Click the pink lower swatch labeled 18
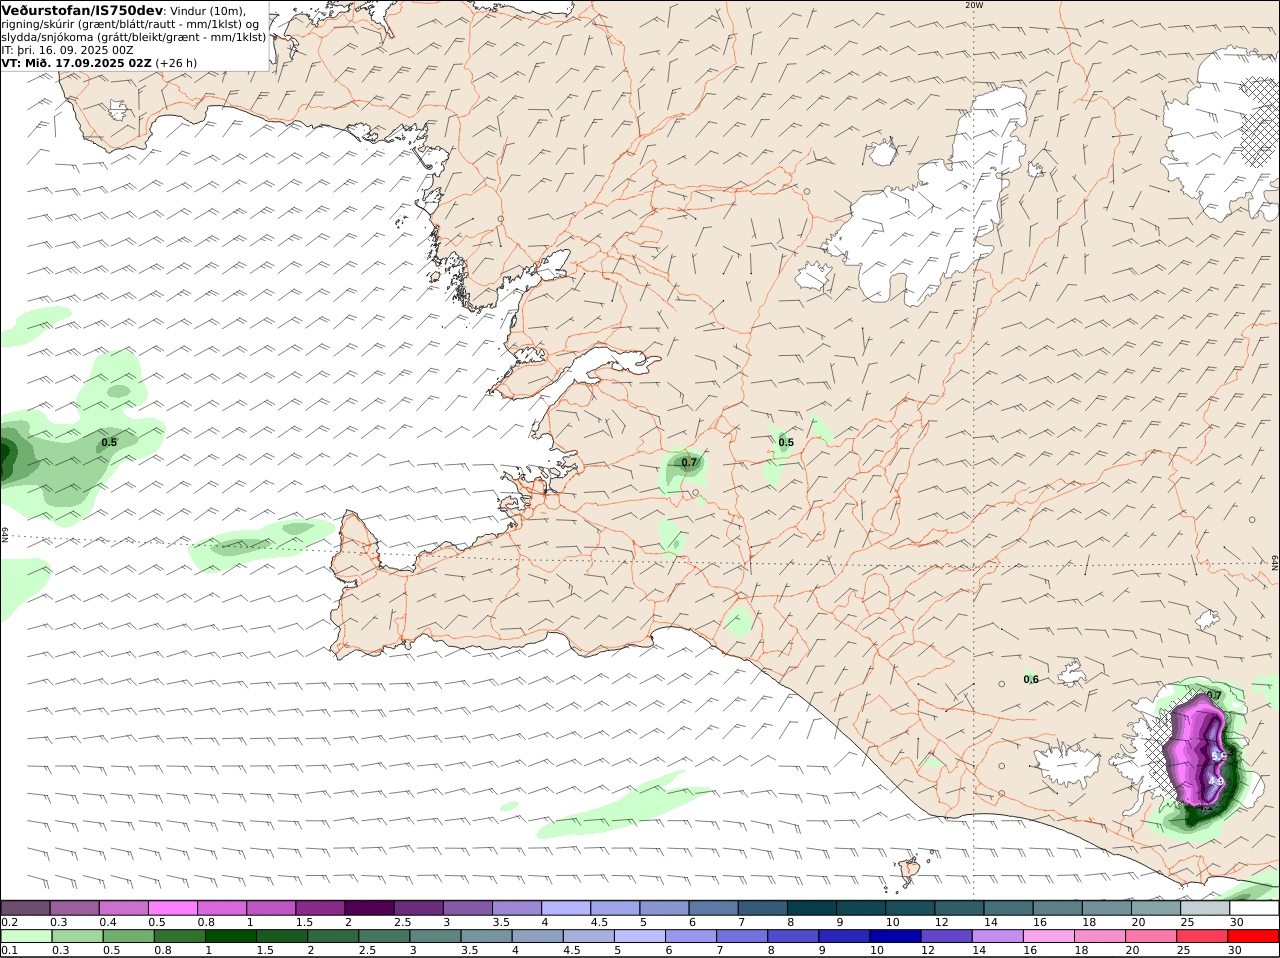Image resolution: width=1280 pixels, height=958 pixels. pyautogui.click(x=1100, y=936)
